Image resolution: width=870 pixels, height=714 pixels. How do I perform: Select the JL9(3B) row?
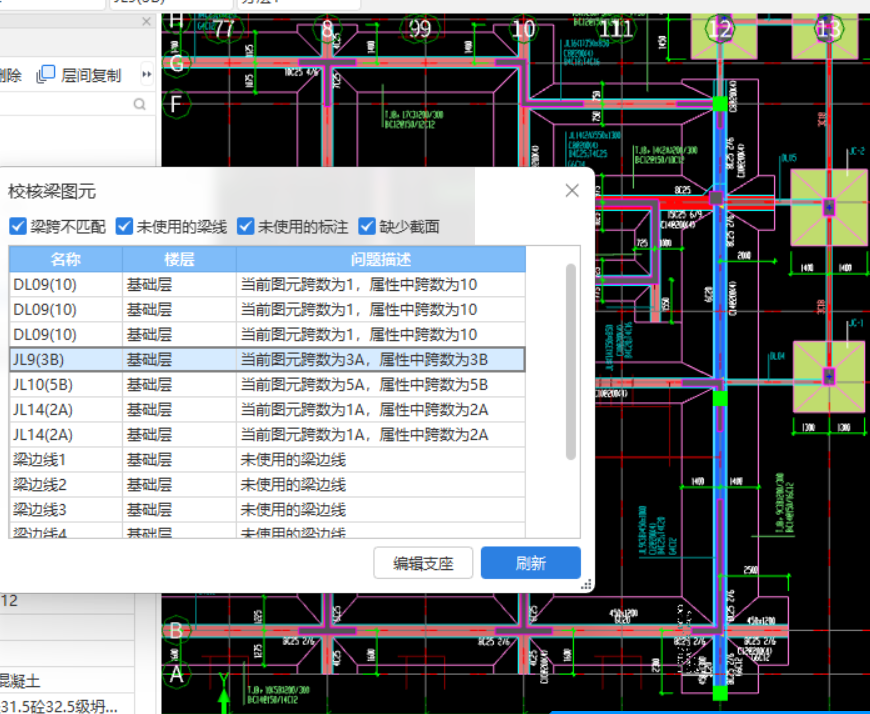click(x=267, y=359)
